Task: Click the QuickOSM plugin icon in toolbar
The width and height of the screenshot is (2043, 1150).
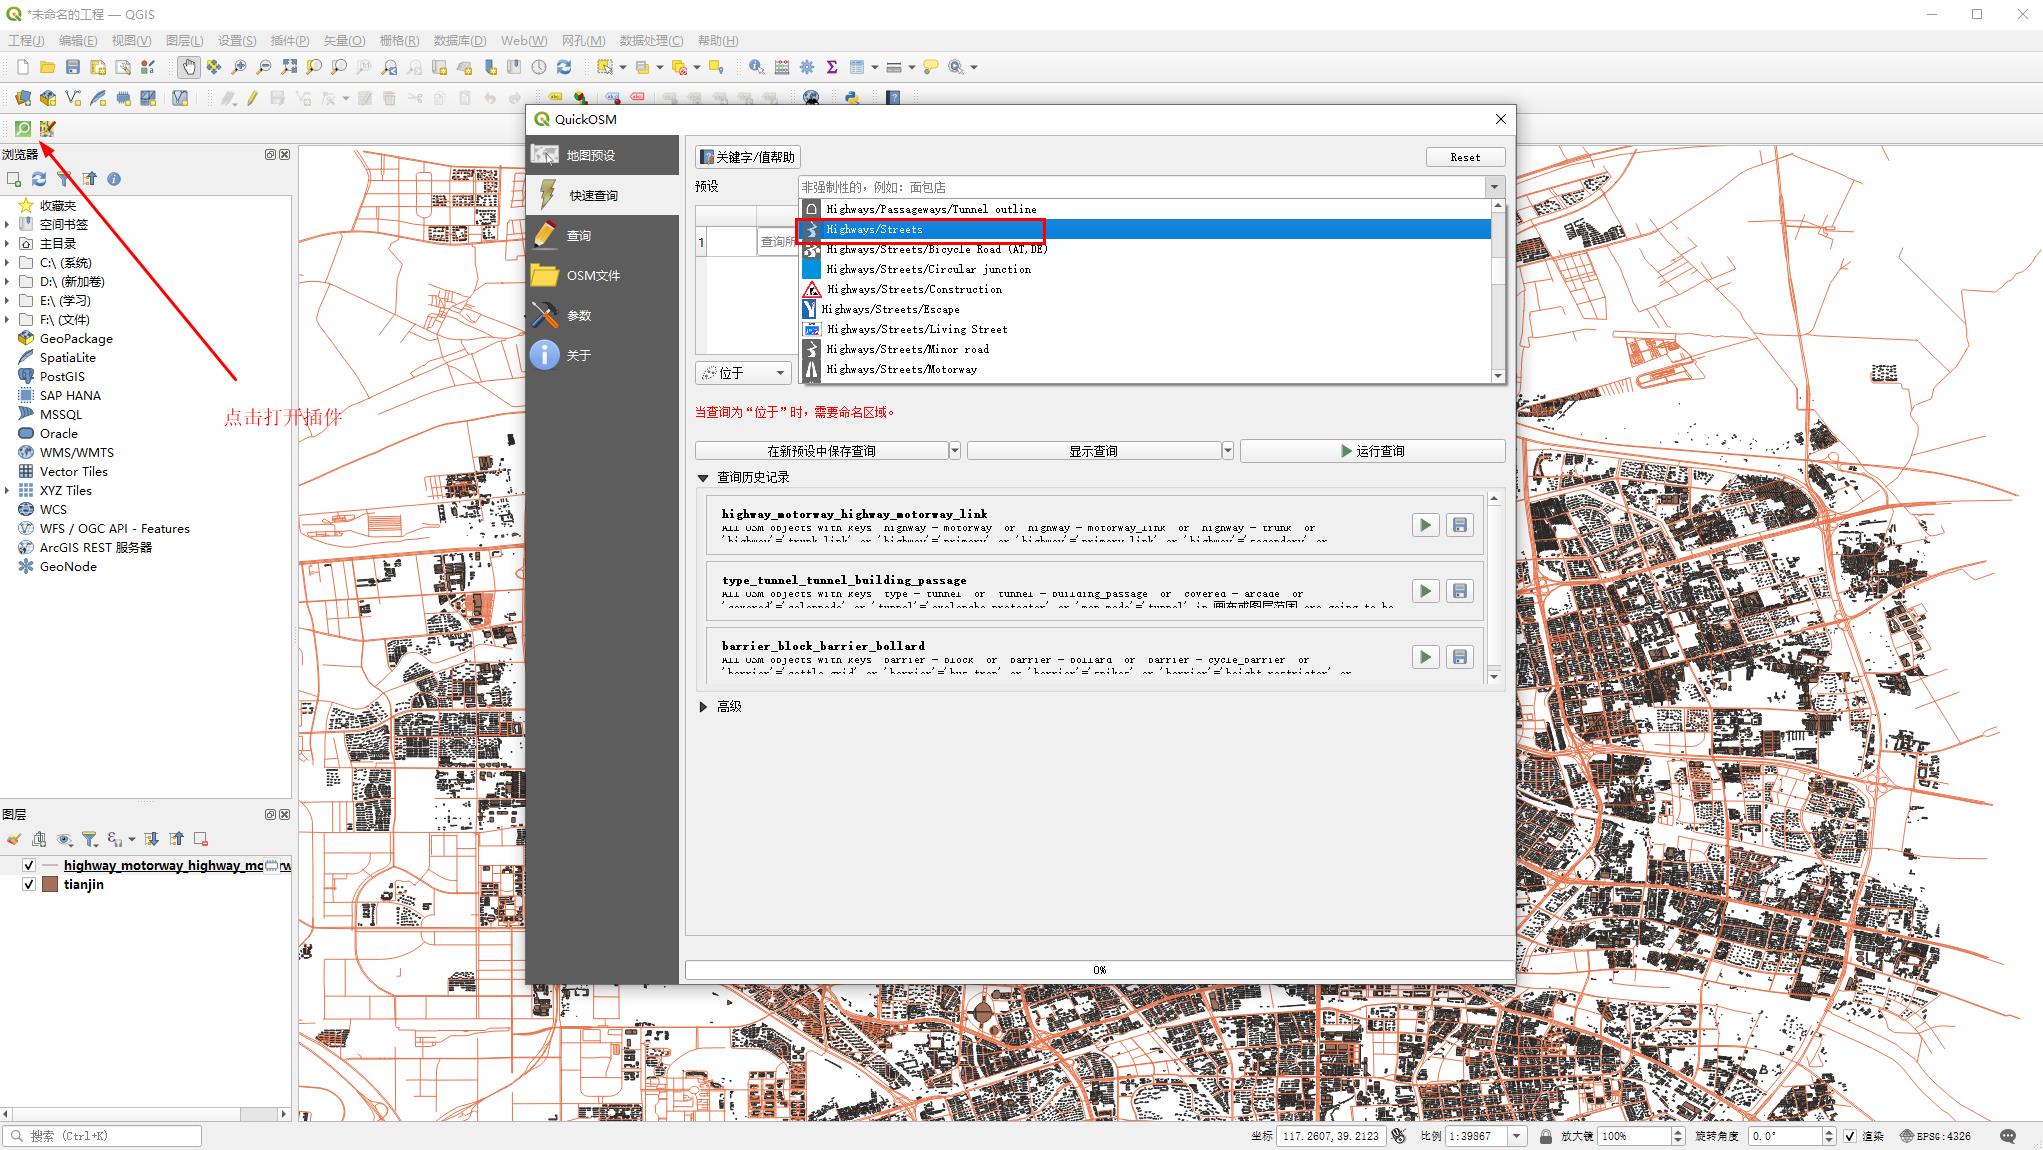Action: (22, 128)
